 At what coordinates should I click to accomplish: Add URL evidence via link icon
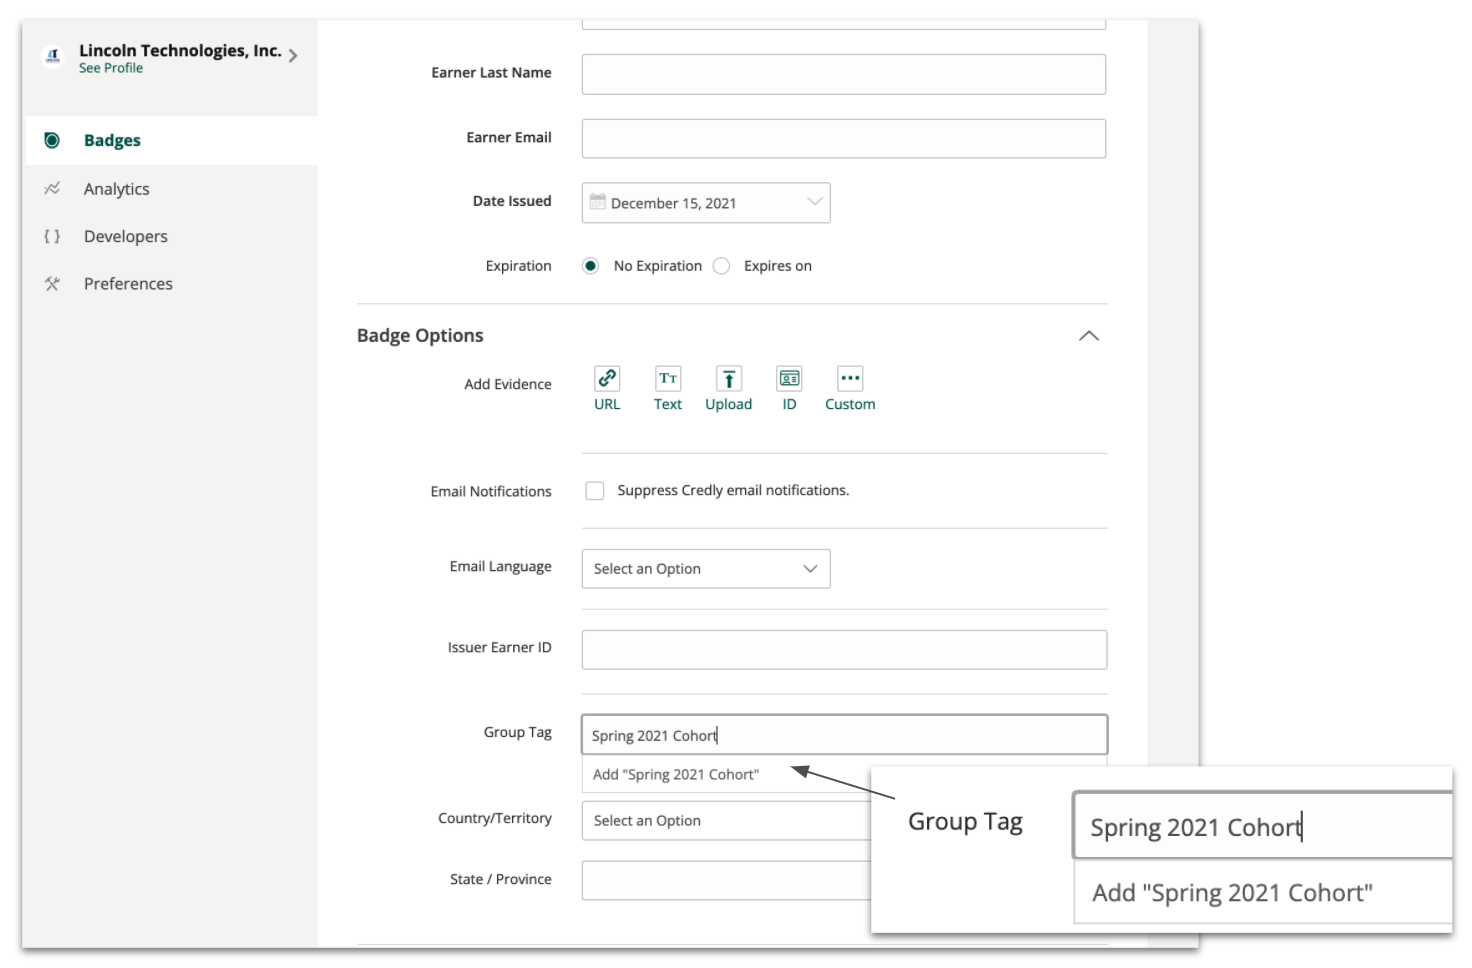tap(607, 378)
